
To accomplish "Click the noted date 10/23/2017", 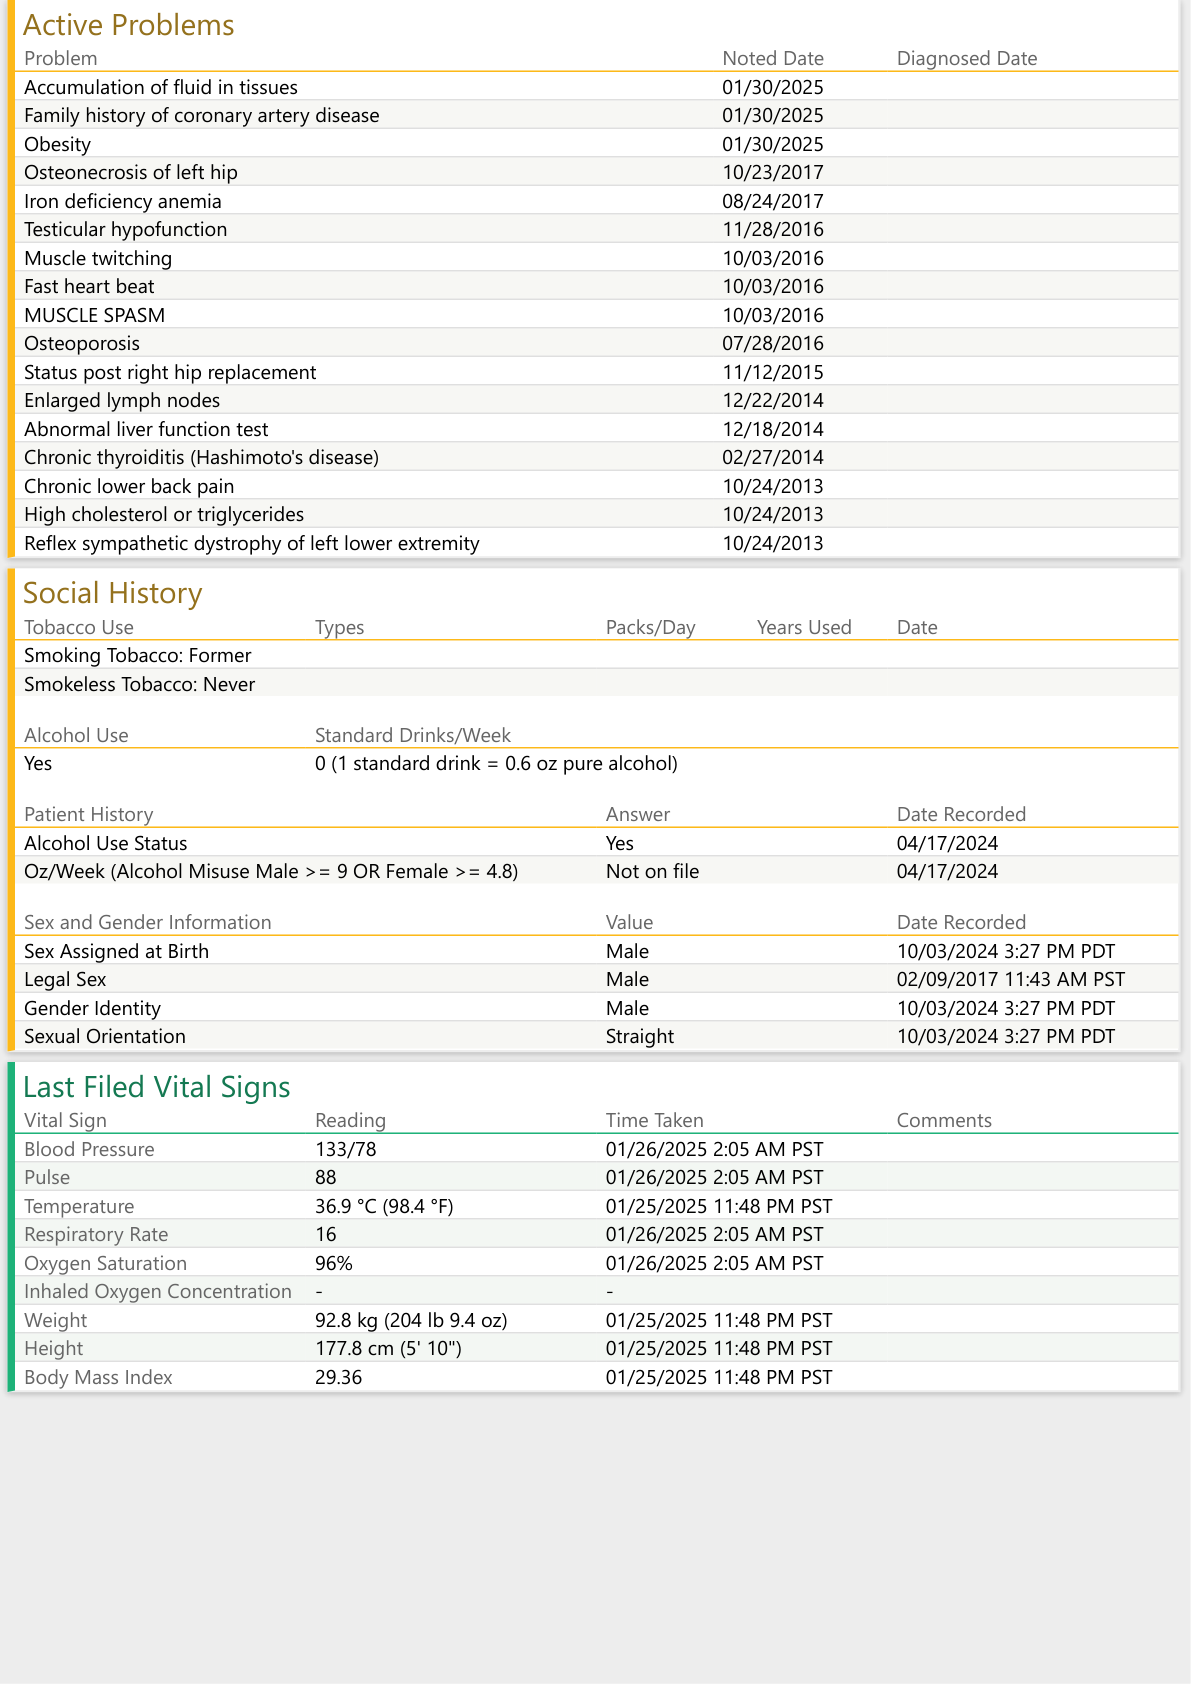I will [x=773, y=172].
